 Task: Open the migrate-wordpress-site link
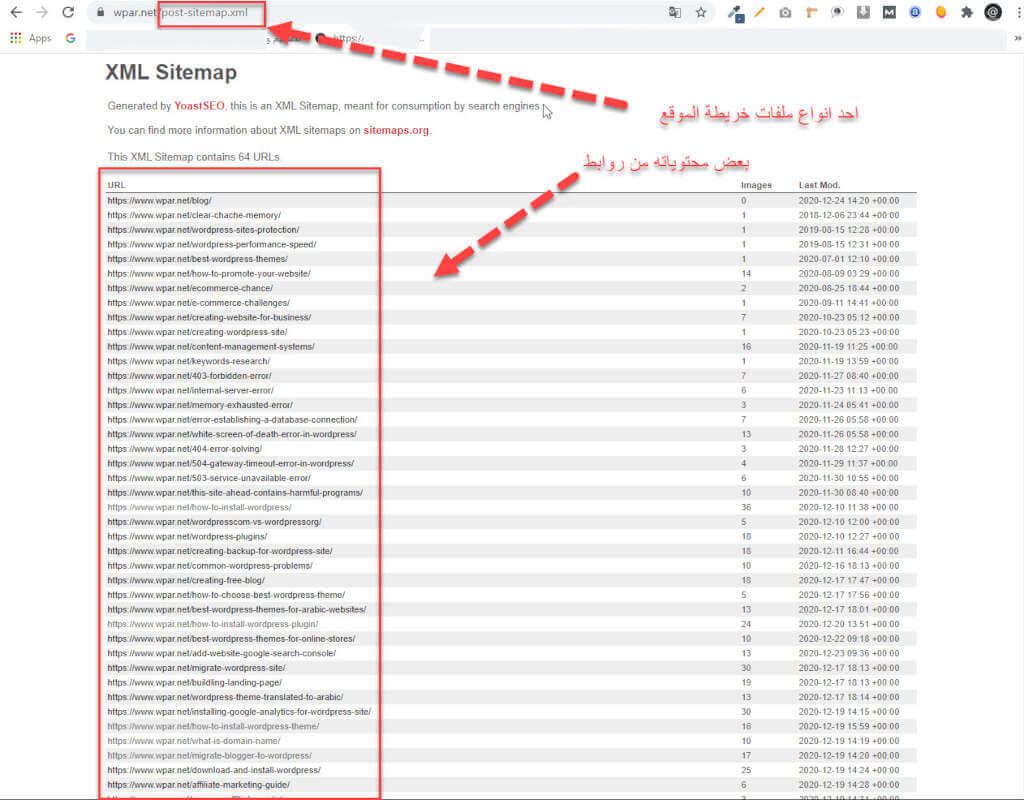(197, 668)
